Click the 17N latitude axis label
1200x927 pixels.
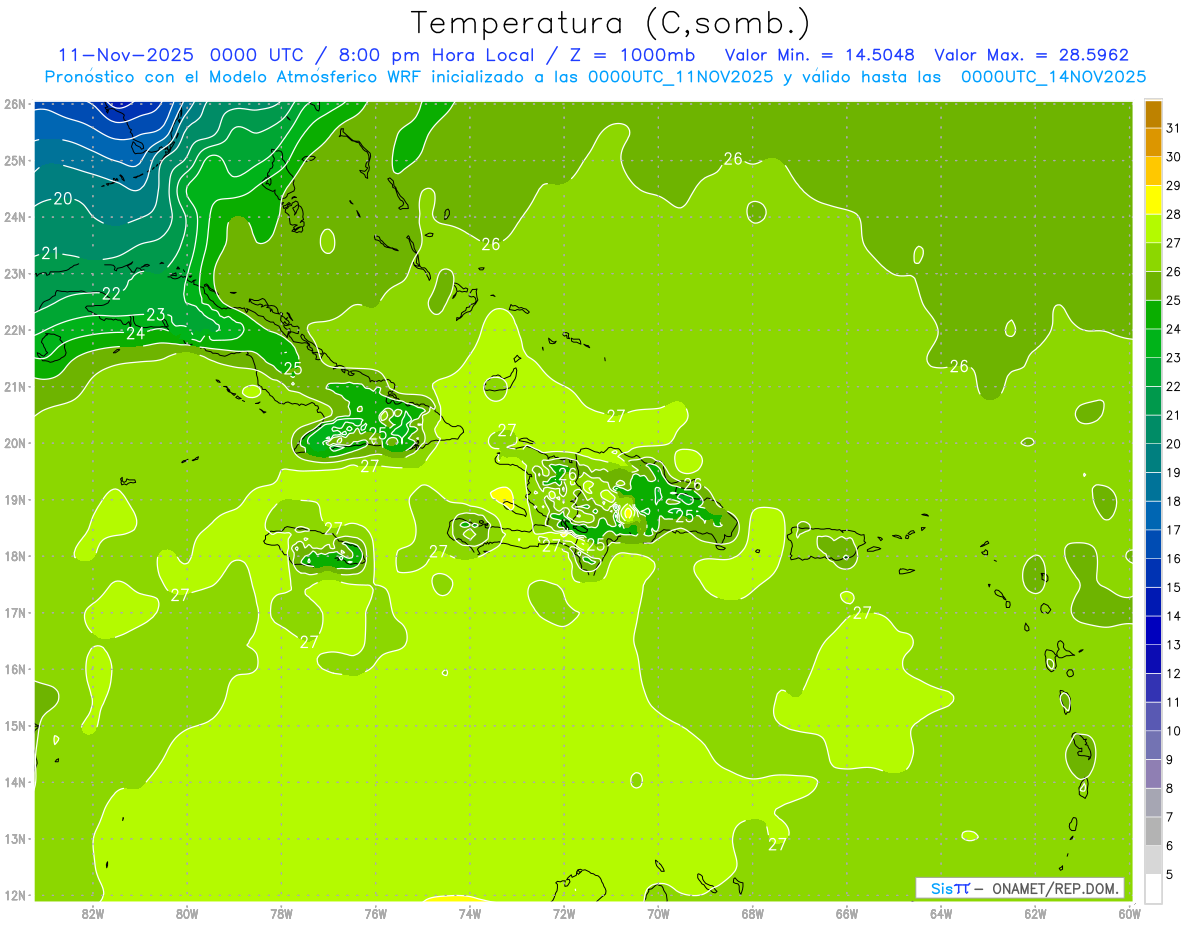[x=14, y=613]
